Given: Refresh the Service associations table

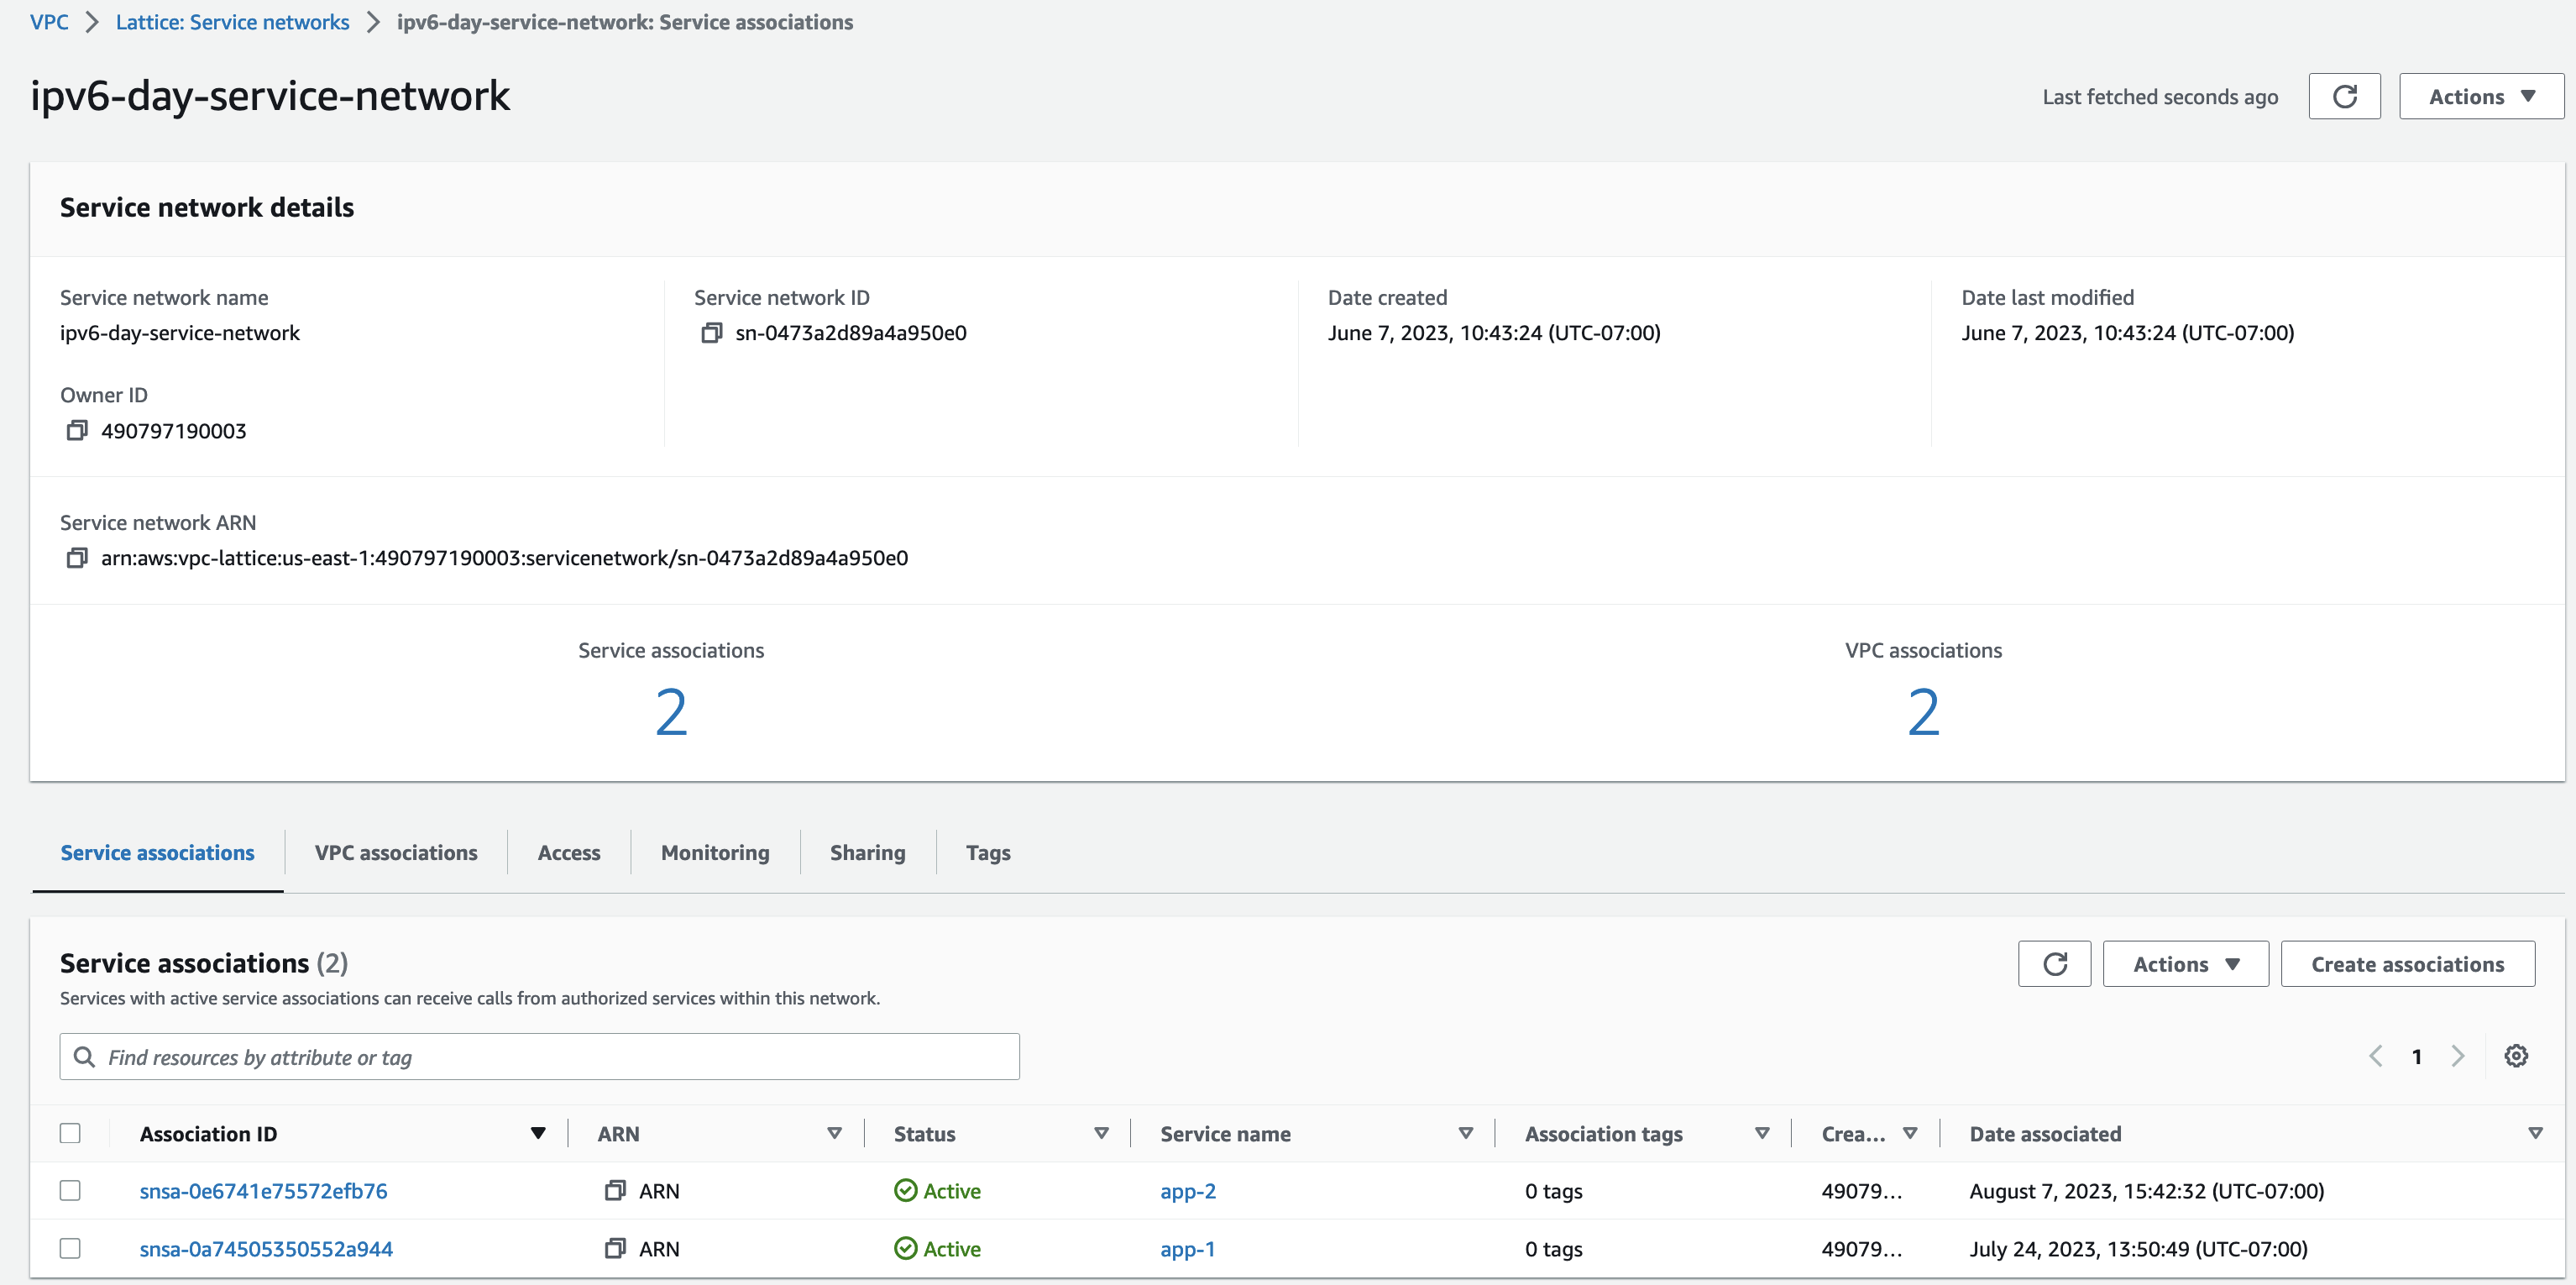Looking at the screenshot, I should [x=2053, y=964].
